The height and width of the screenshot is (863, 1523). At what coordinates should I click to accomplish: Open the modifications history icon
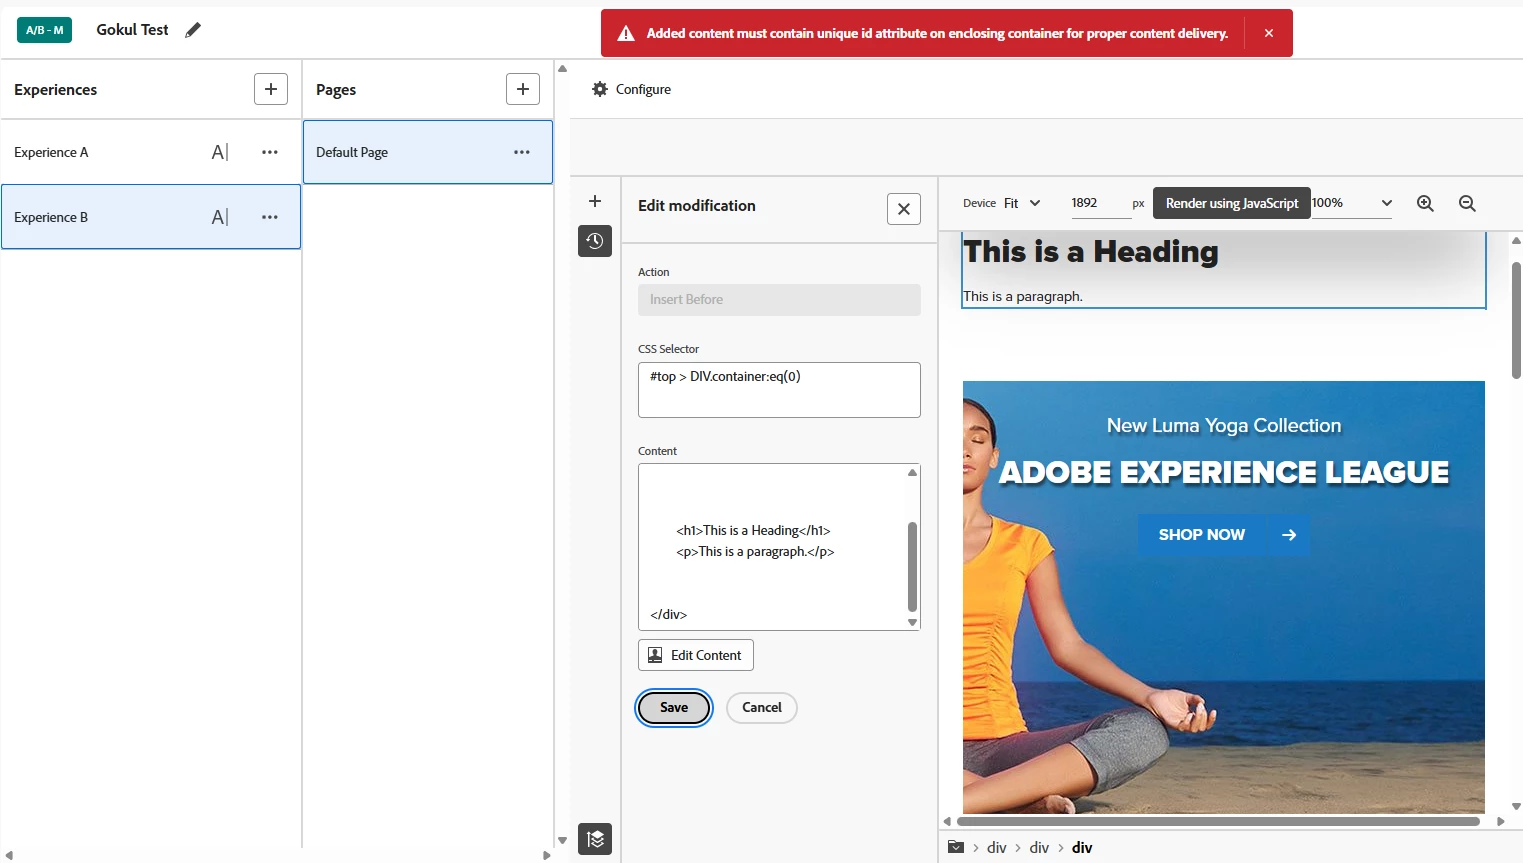(595, 241)
